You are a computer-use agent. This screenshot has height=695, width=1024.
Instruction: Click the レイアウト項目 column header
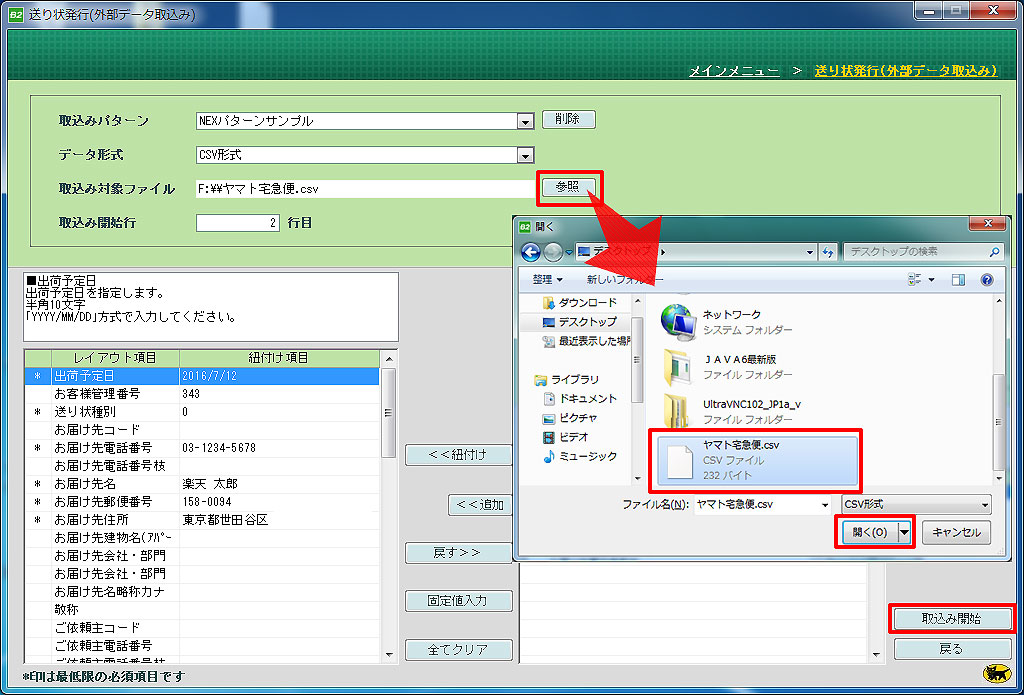point(115,358)
